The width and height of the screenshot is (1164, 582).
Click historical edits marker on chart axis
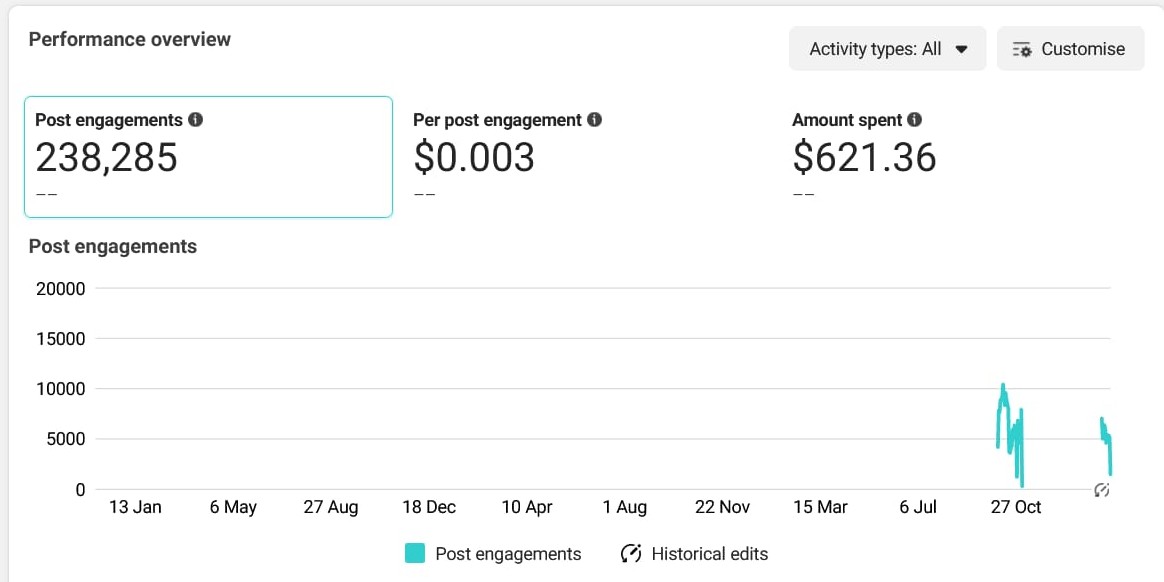[x=1102, y=490]
